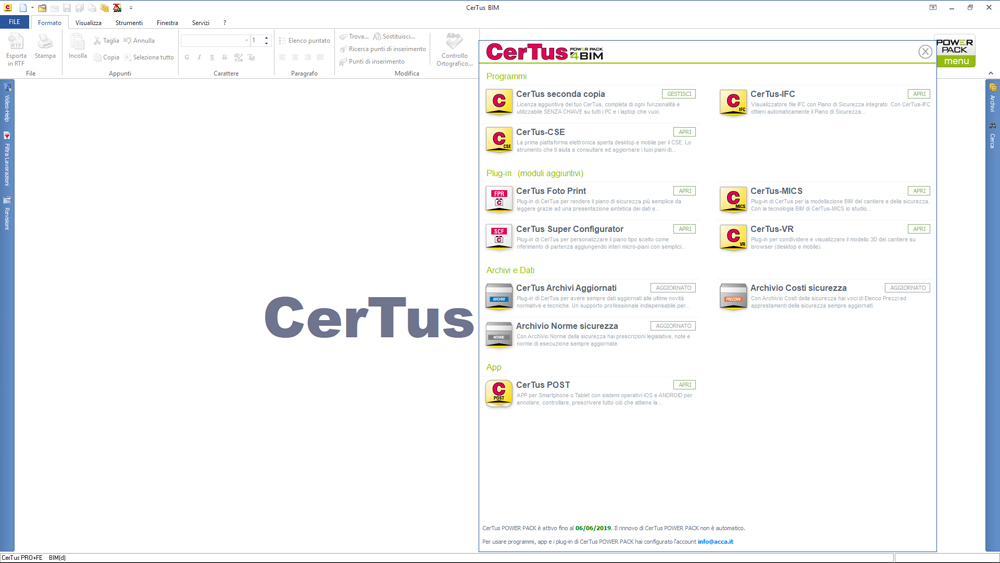
Task: Click the PDF export icon in quick access toolbar
Action: pyautogui.click(x=117, y=8)
